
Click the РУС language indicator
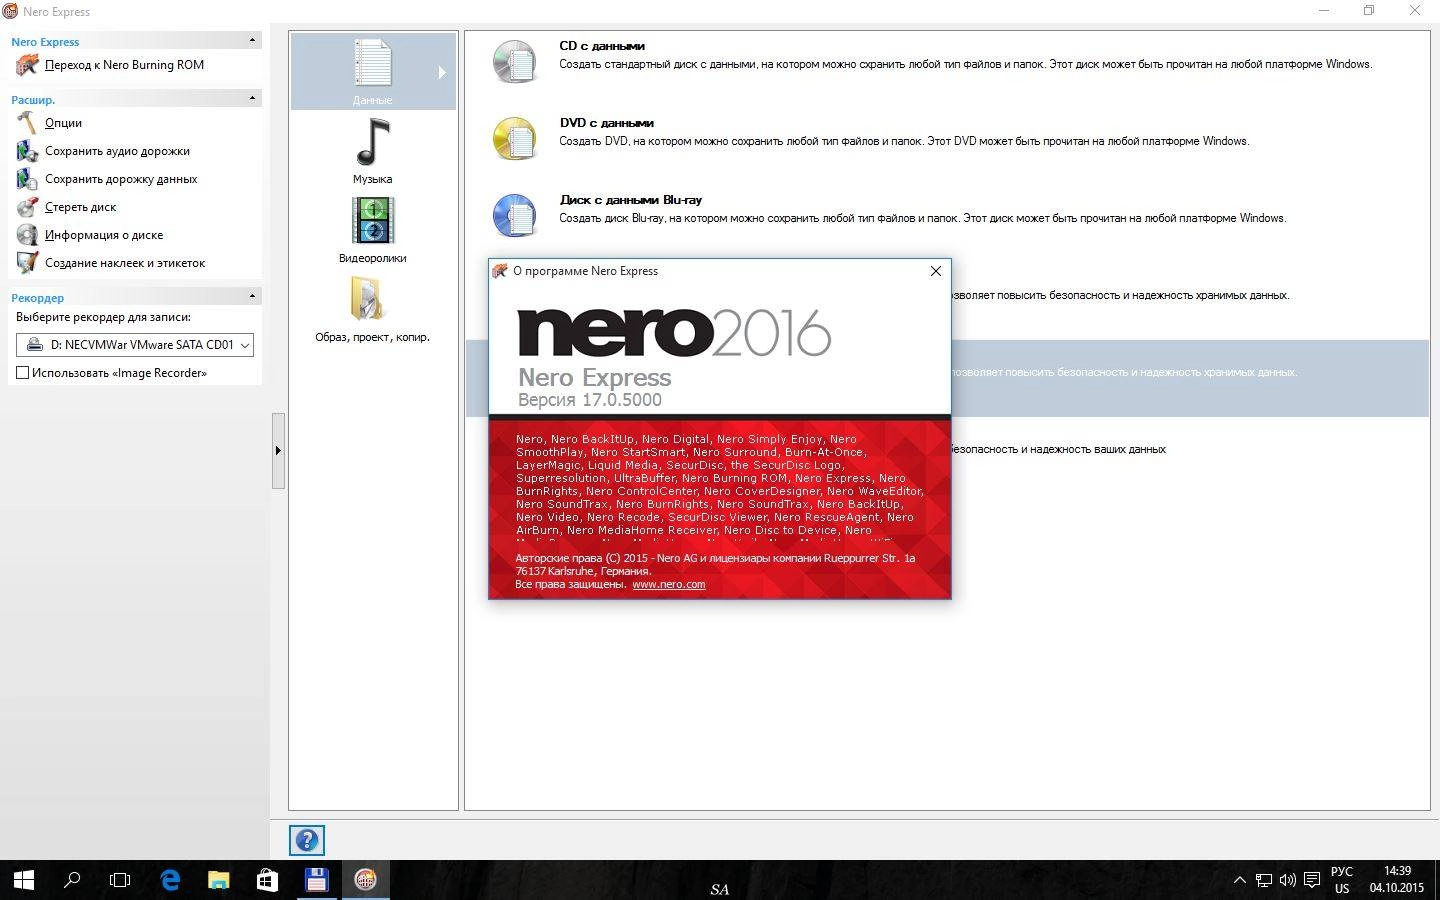point(1342,872)
